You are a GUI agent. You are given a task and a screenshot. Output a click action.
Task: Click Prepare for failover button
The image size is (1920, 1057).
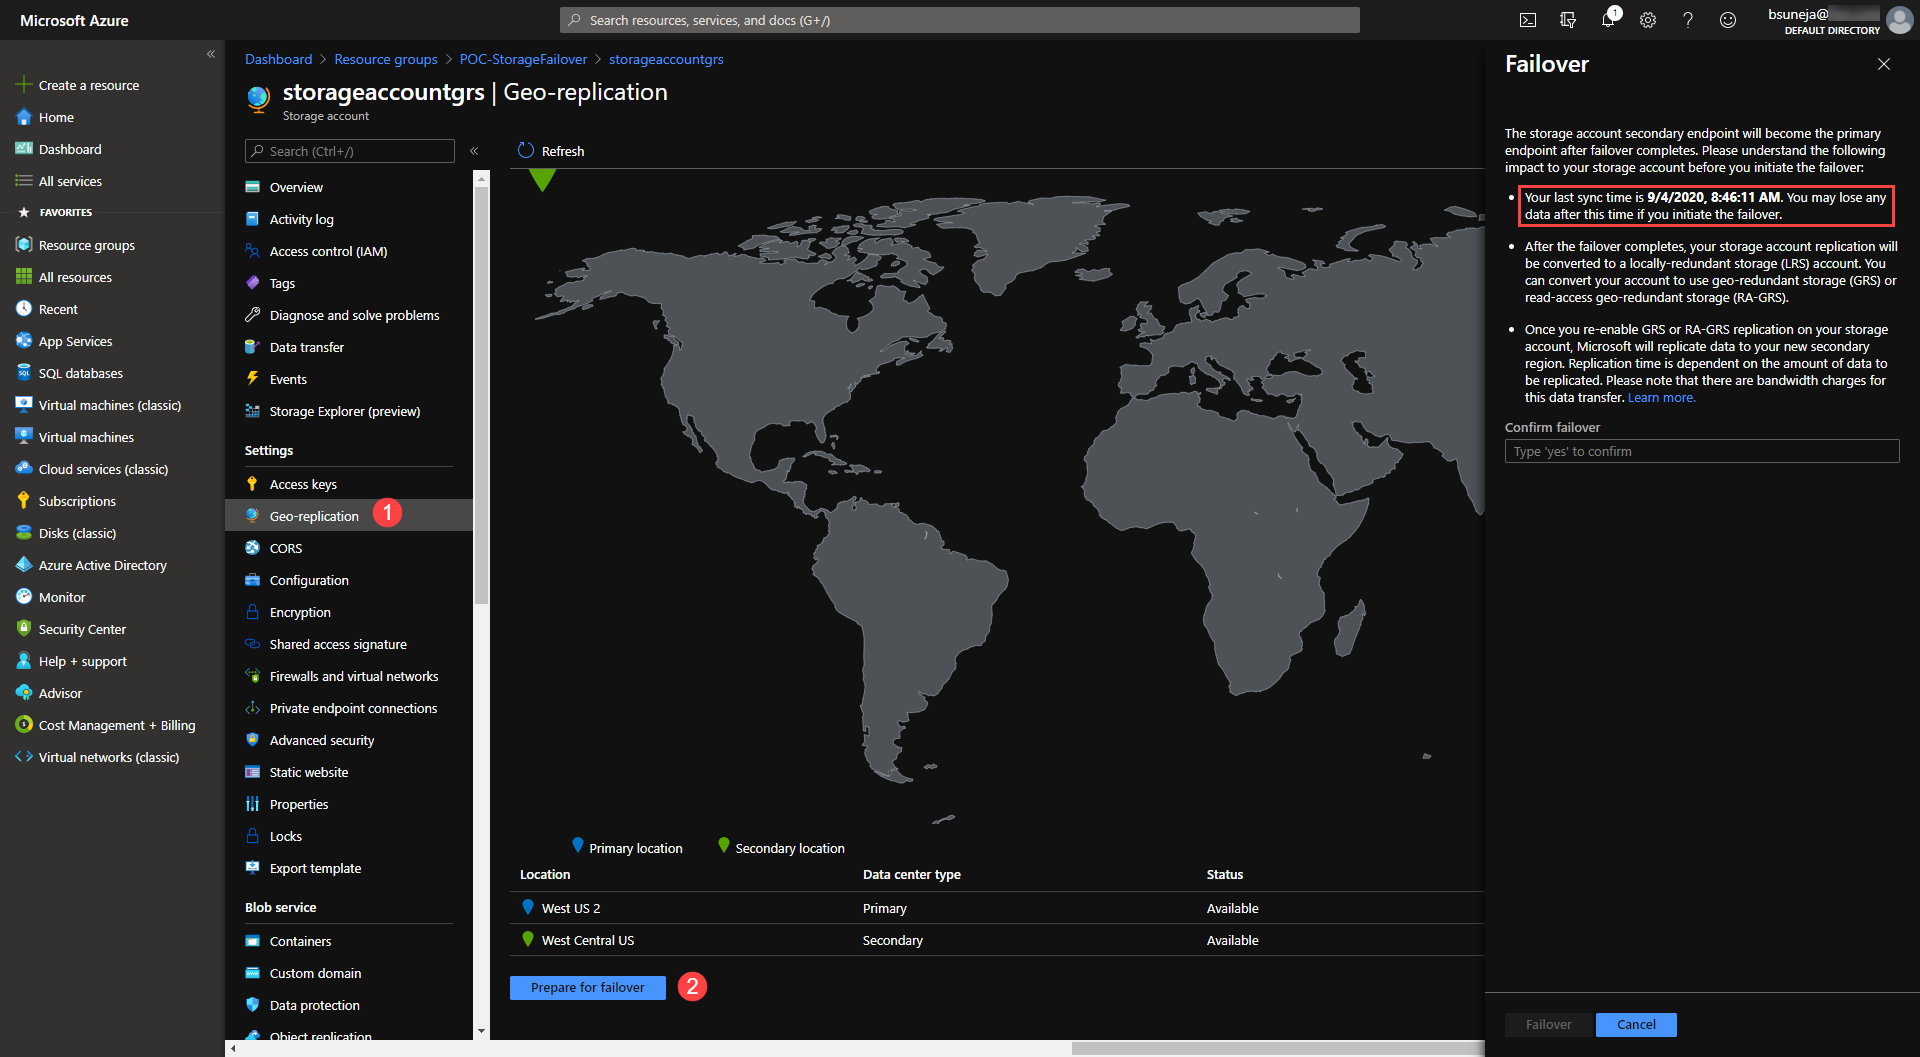point(588,987)
